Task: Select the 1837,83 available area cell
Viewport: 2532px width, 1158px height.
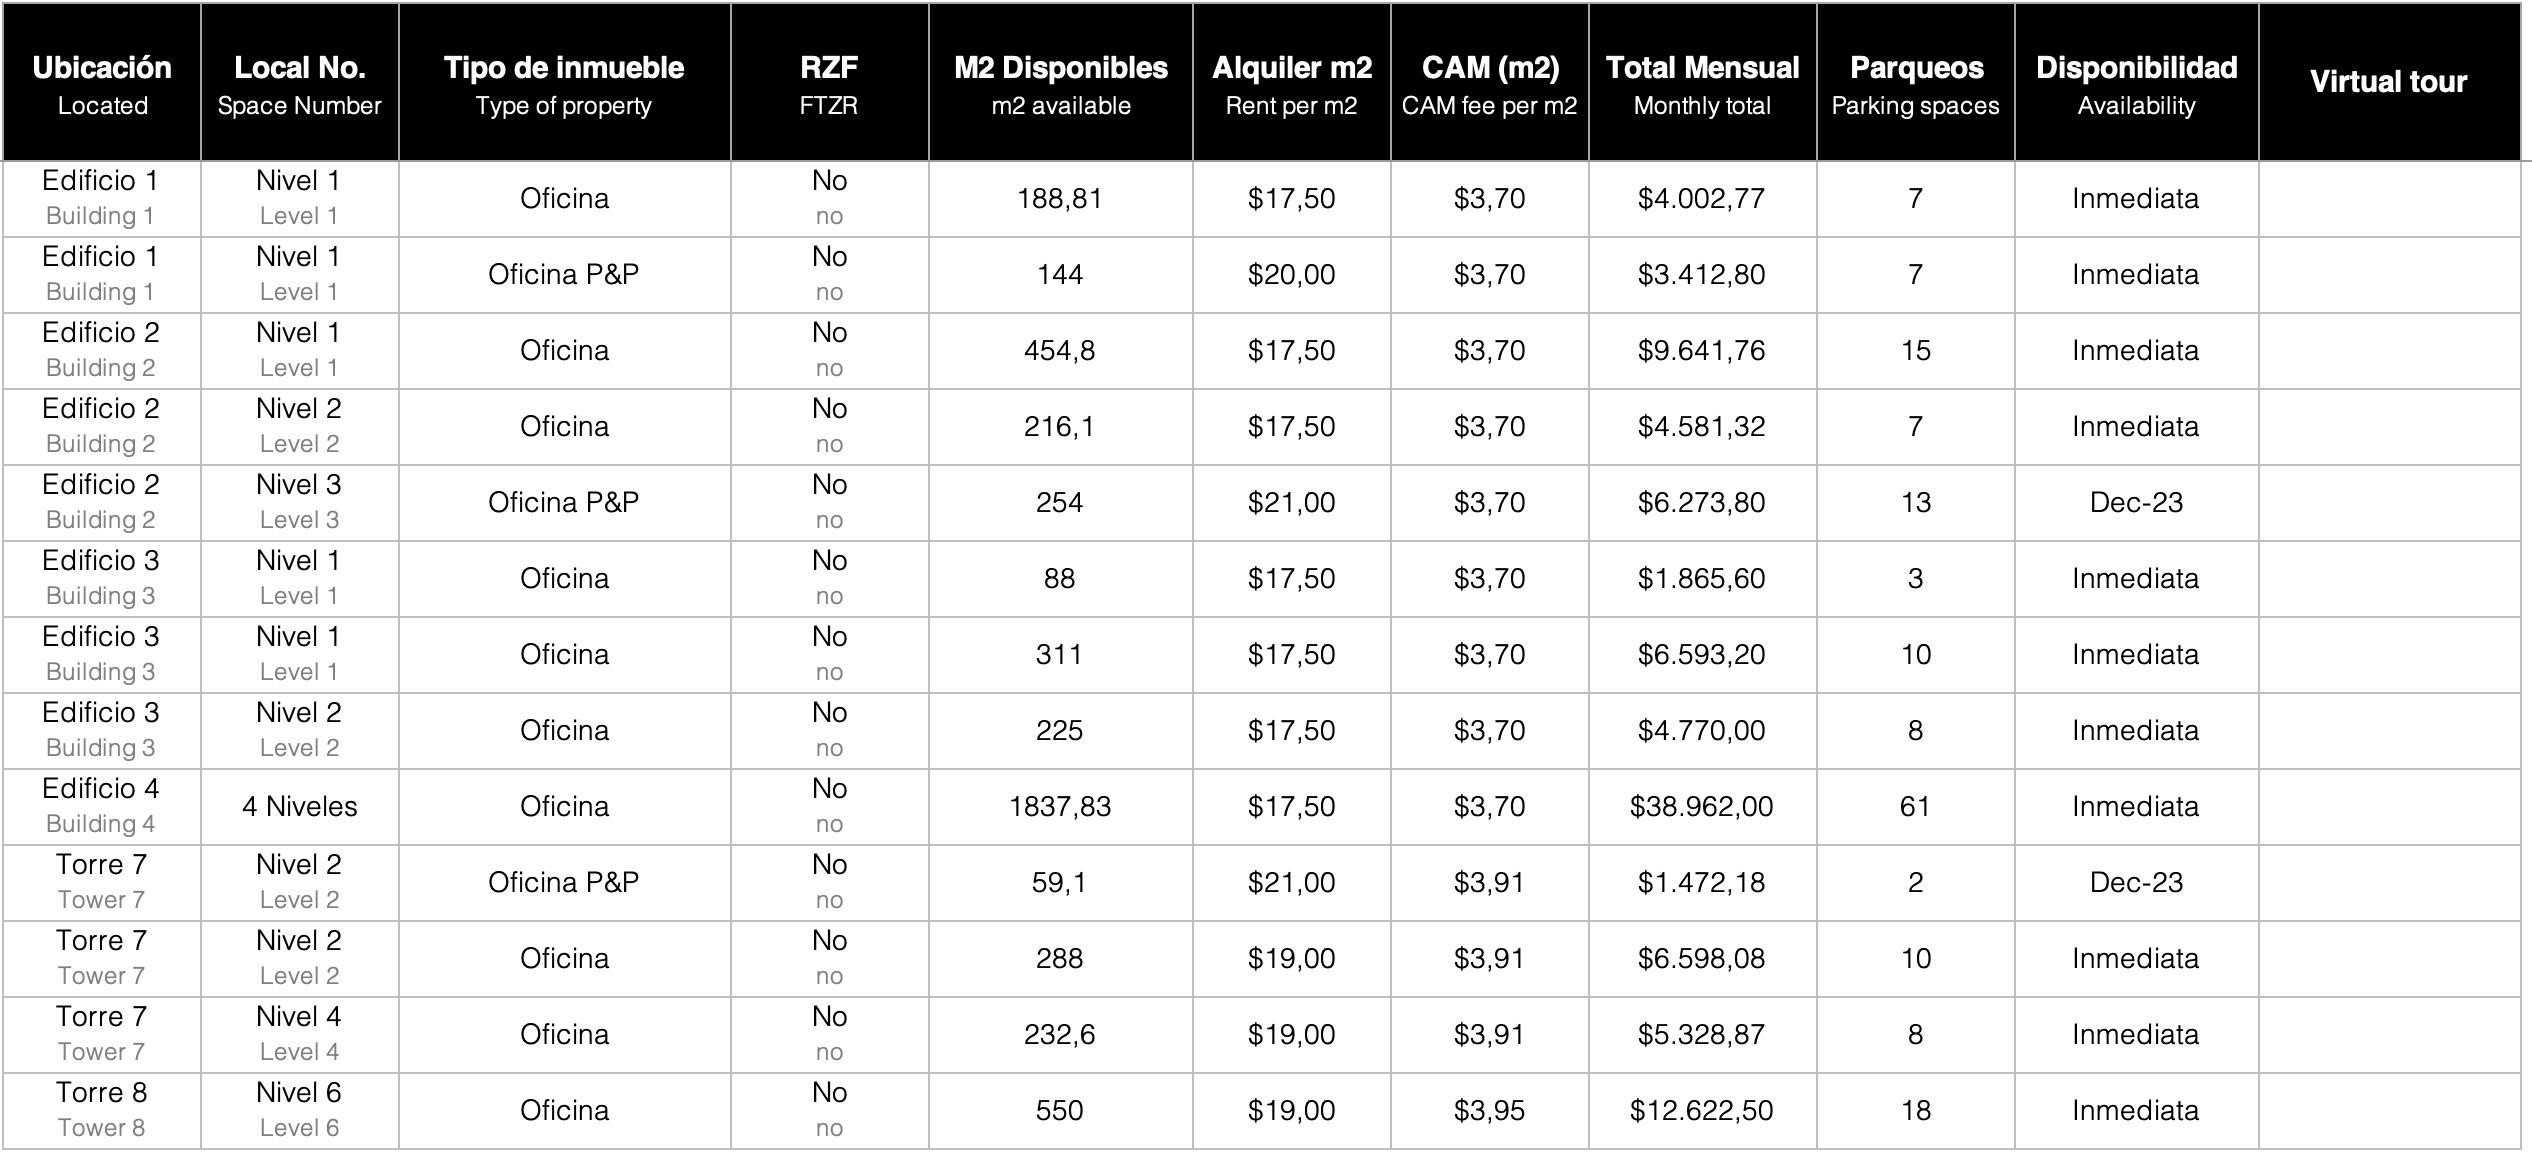Action: coord(1060,807)
